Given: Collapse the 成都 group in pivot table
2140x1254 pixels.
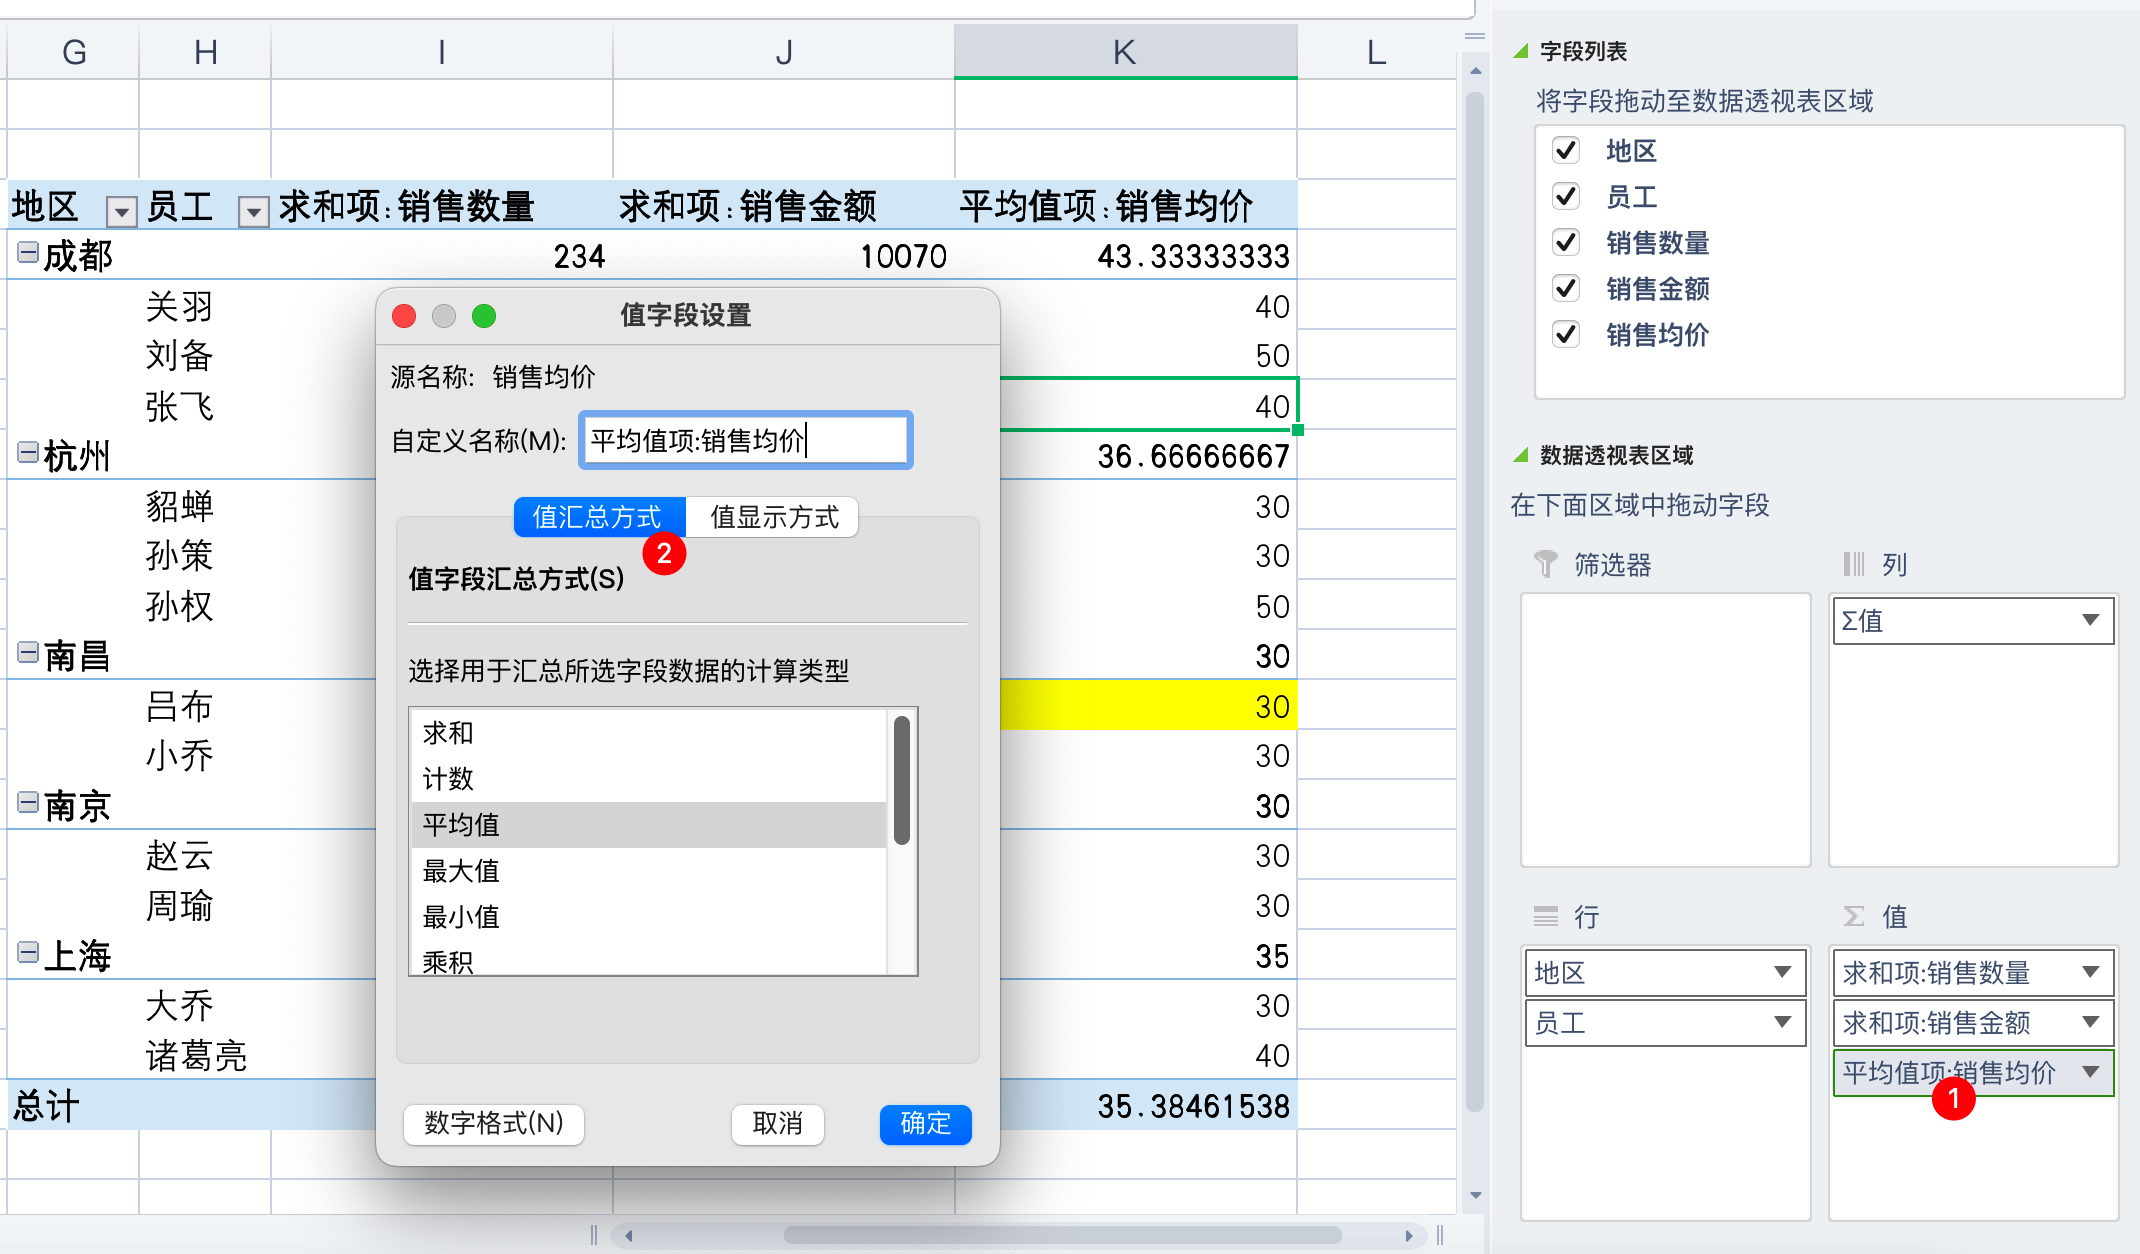Looking at the screenshot, I should 28,253.
